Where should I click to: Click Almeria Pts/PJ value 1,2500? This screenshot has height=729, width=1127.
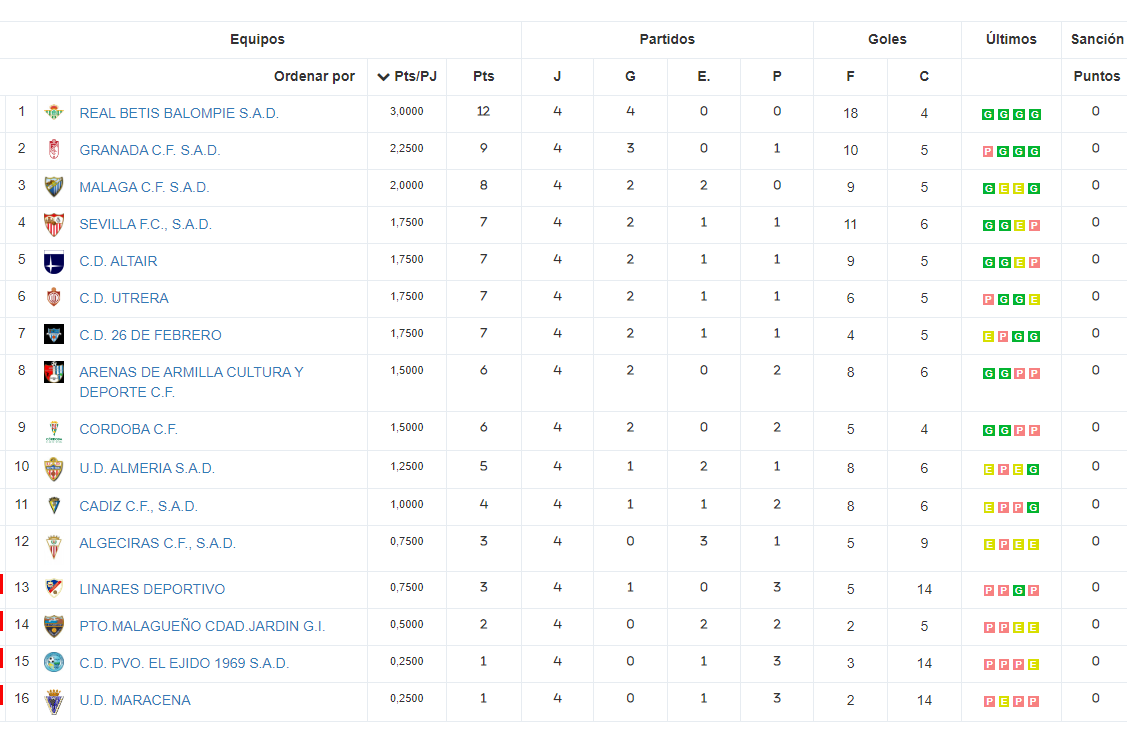click(407, 467)
